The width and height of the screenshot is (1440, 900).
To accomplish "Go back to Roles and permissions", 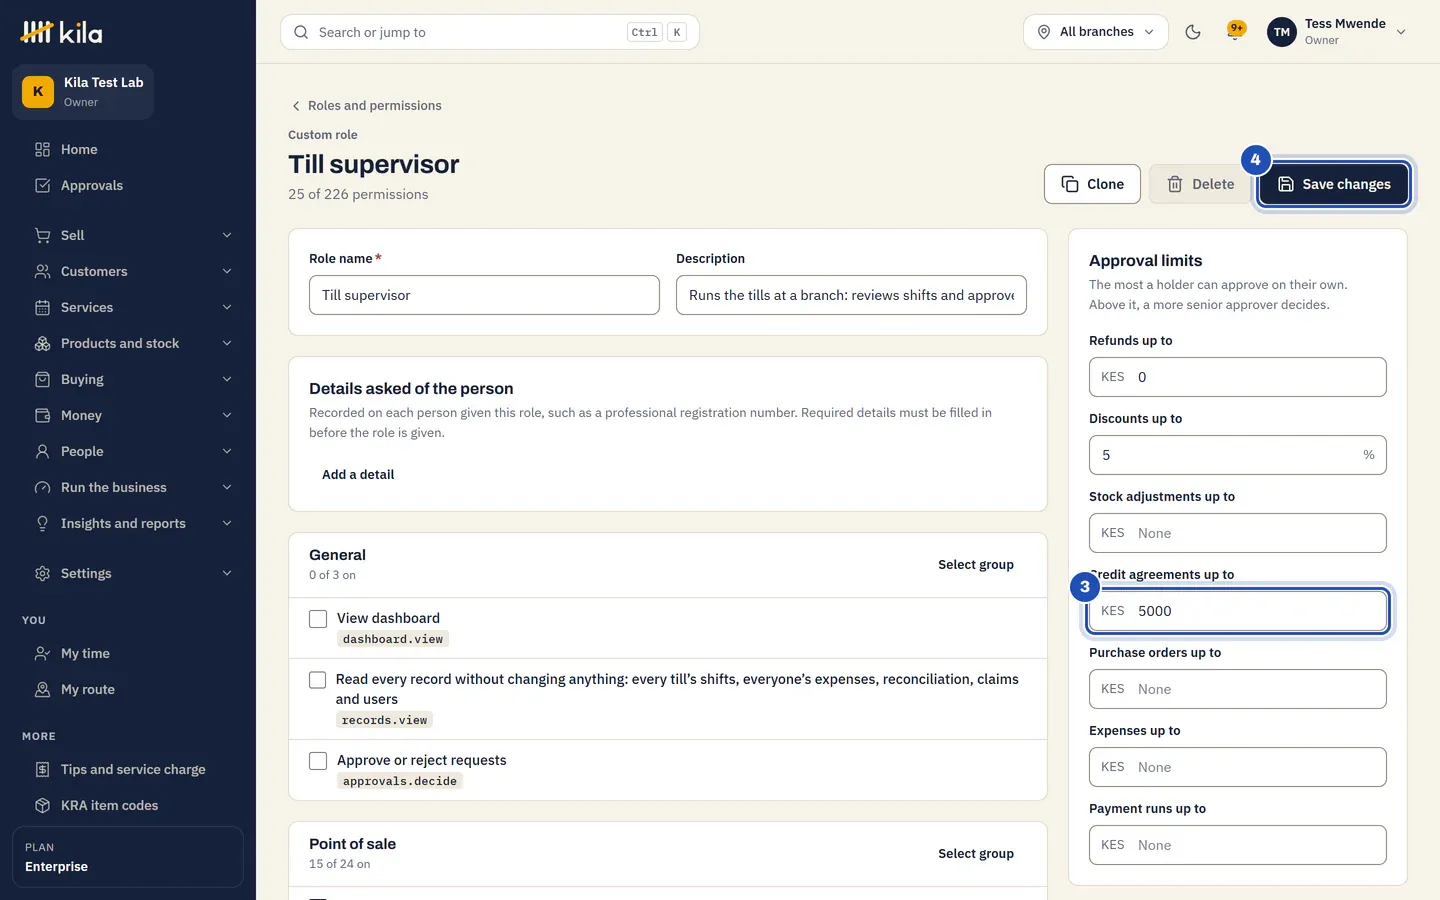I will 366,105.
